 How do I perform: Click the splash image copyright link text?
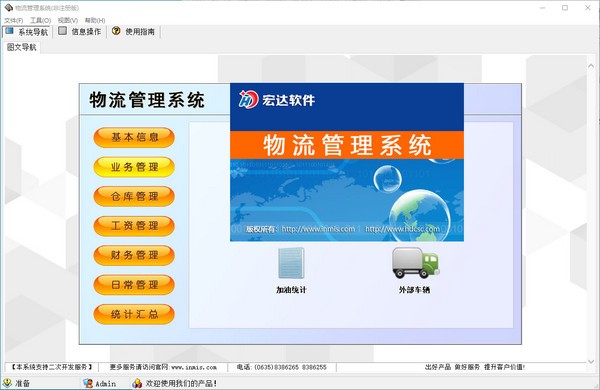(343, 229)
